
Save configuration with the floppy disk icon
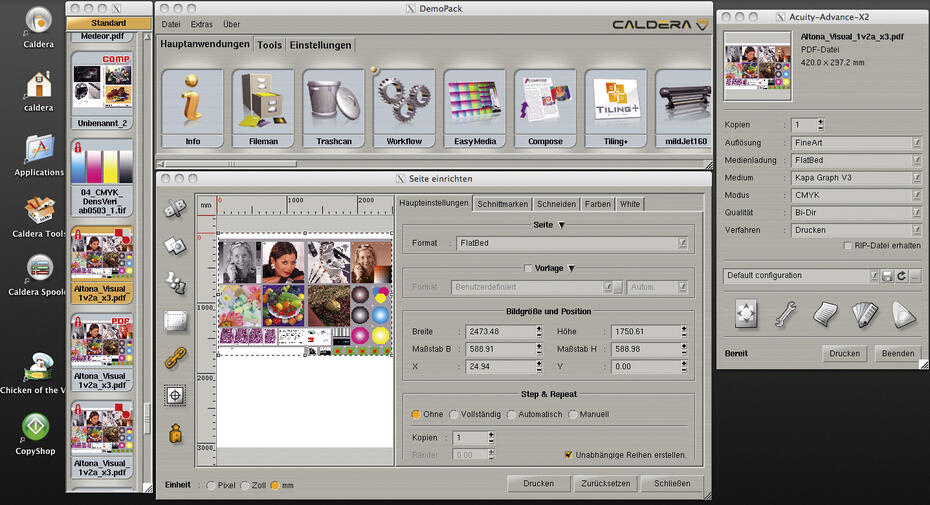tap(887, 276)
